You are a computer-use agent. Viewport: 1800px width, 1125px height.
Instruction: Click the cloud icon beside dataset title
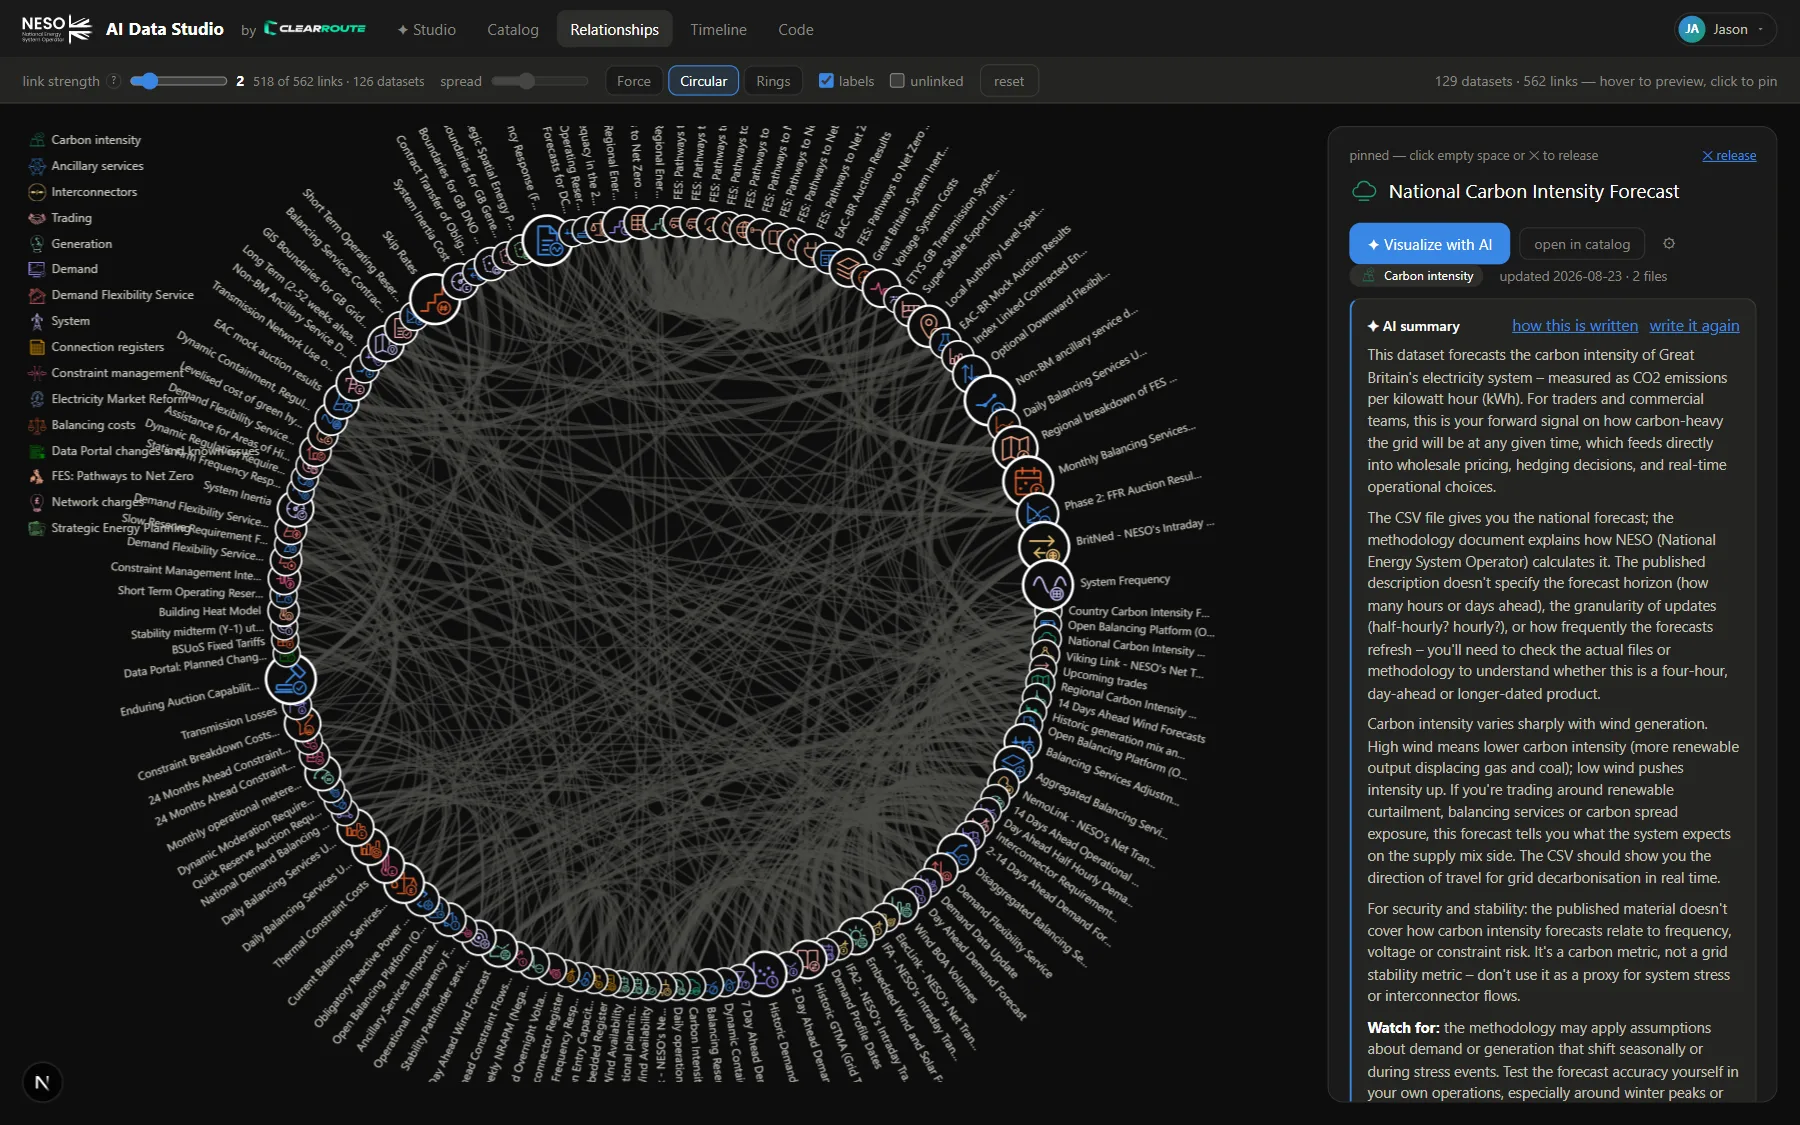tap(1364, 191)
